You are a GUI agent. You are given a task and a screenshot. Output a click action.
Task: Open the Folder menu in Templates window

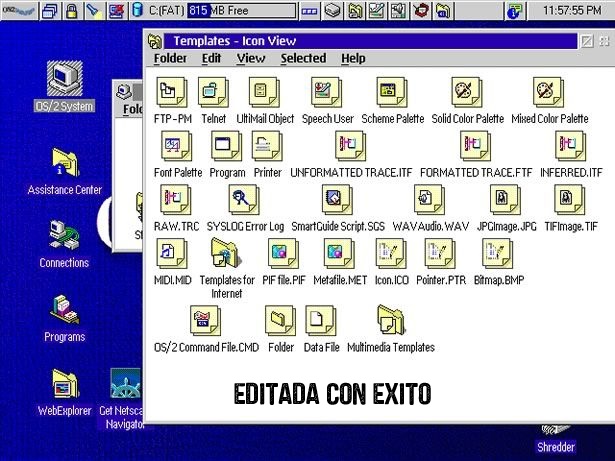click(170, 58)
